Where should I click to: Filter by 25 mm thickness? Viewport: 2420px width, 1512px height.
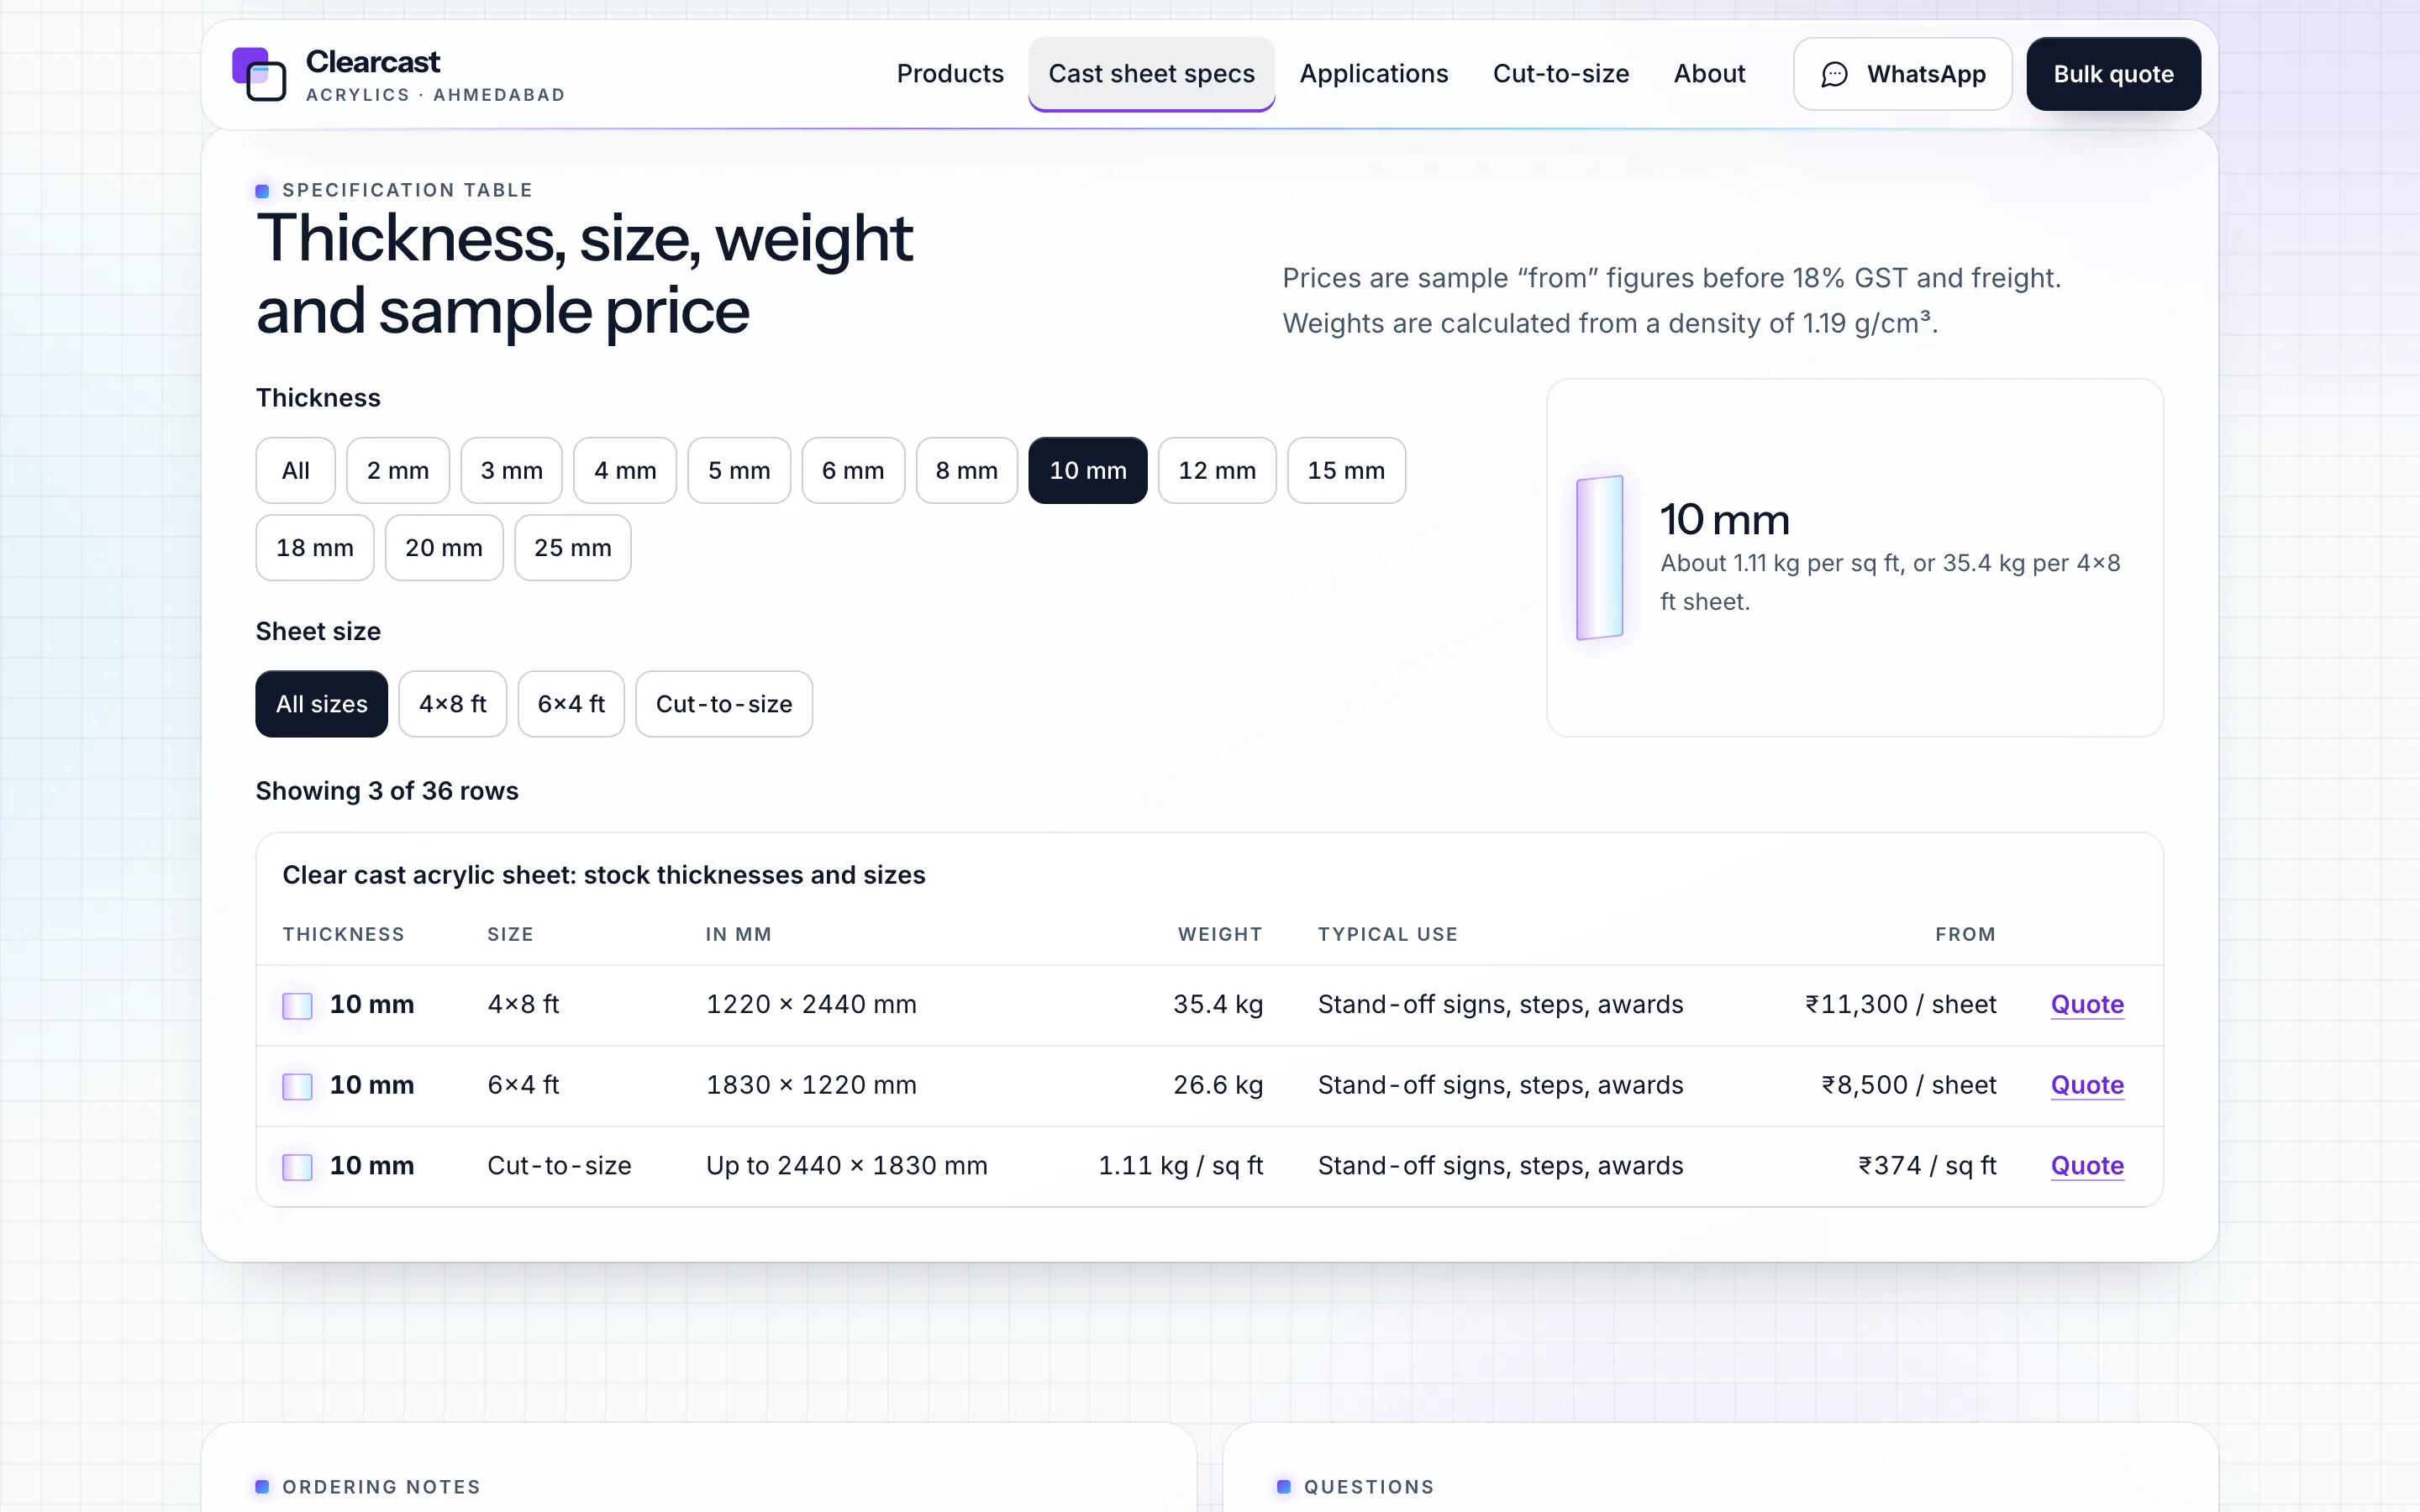click(573, 547)
